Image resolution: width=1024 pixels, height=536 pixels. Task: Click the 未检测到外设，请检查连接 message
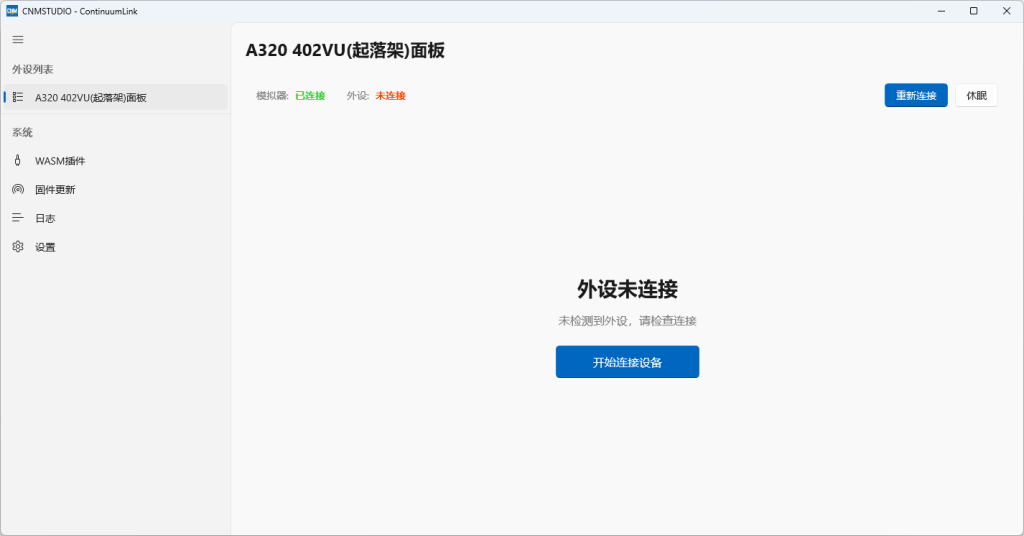[627, 321]
